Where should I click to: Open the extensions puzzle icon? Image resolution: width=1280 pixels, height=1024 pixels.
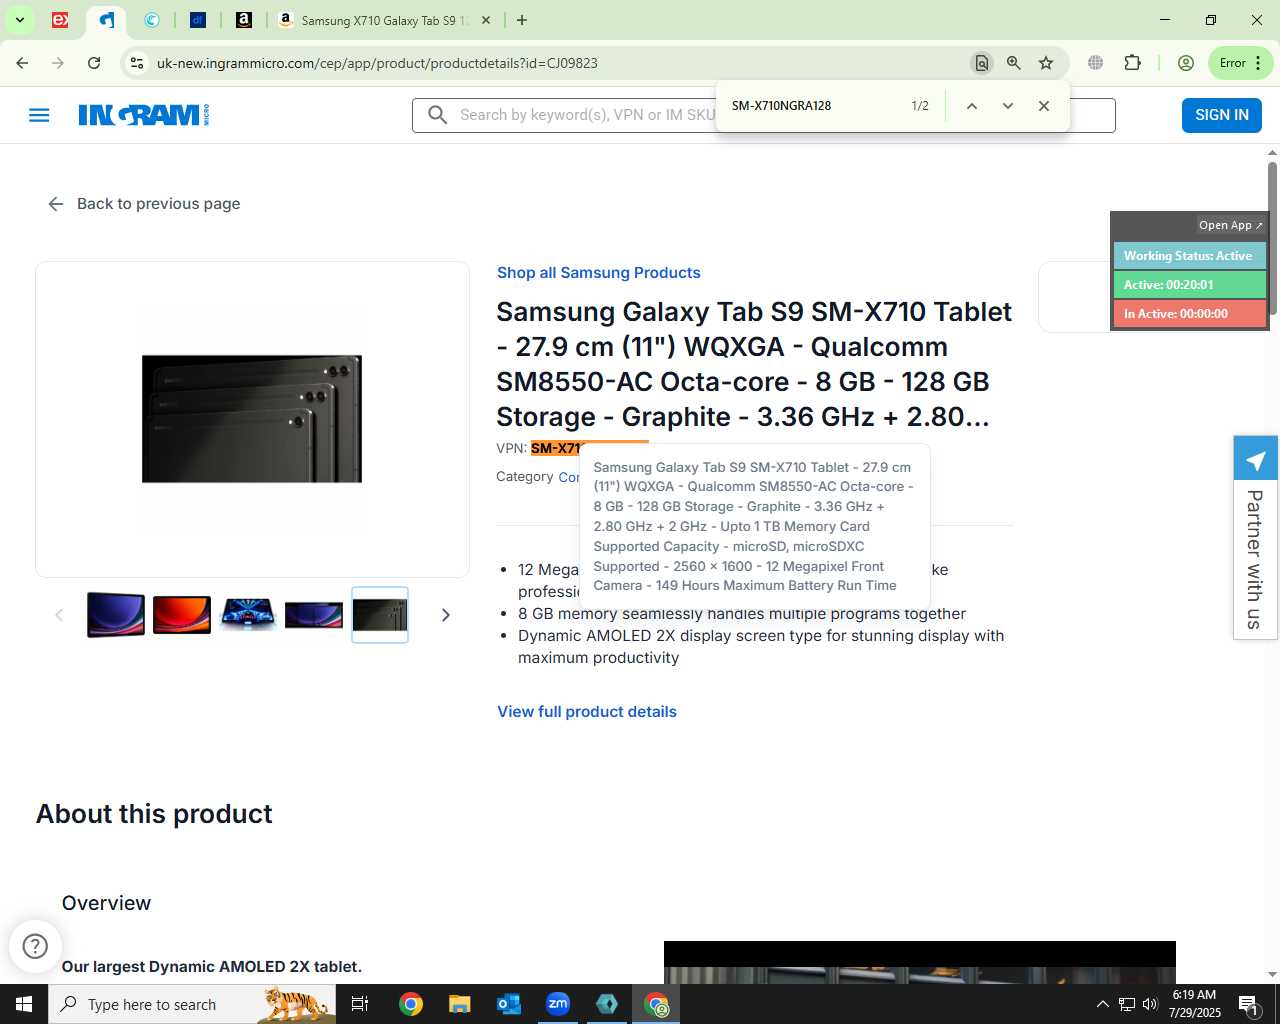click(1132, 63)
